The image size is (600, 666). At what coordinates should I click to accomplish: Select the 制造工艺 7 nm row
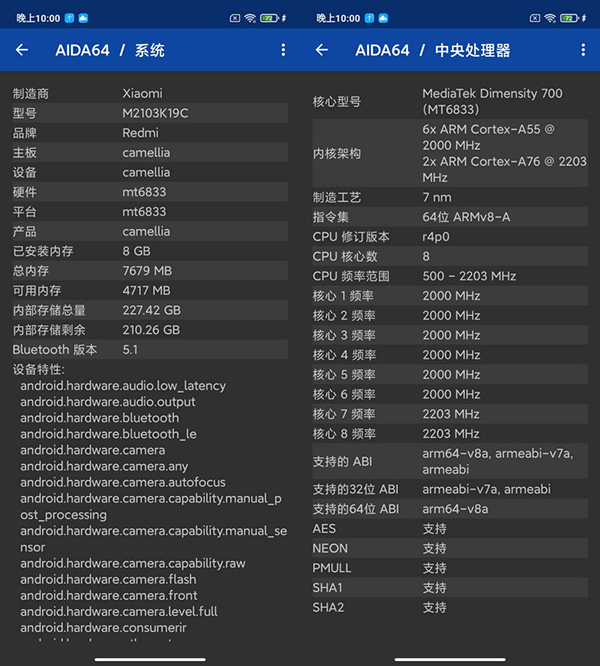coord(450,197)
